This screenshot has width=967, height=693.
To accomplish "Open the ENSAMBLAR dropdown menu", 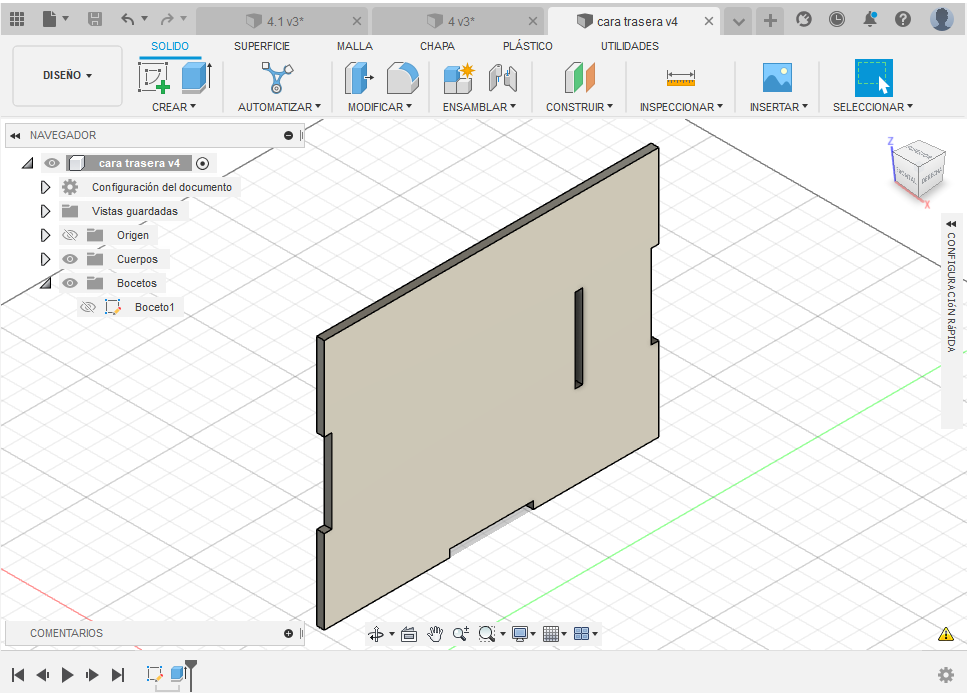I will [479, 107].
